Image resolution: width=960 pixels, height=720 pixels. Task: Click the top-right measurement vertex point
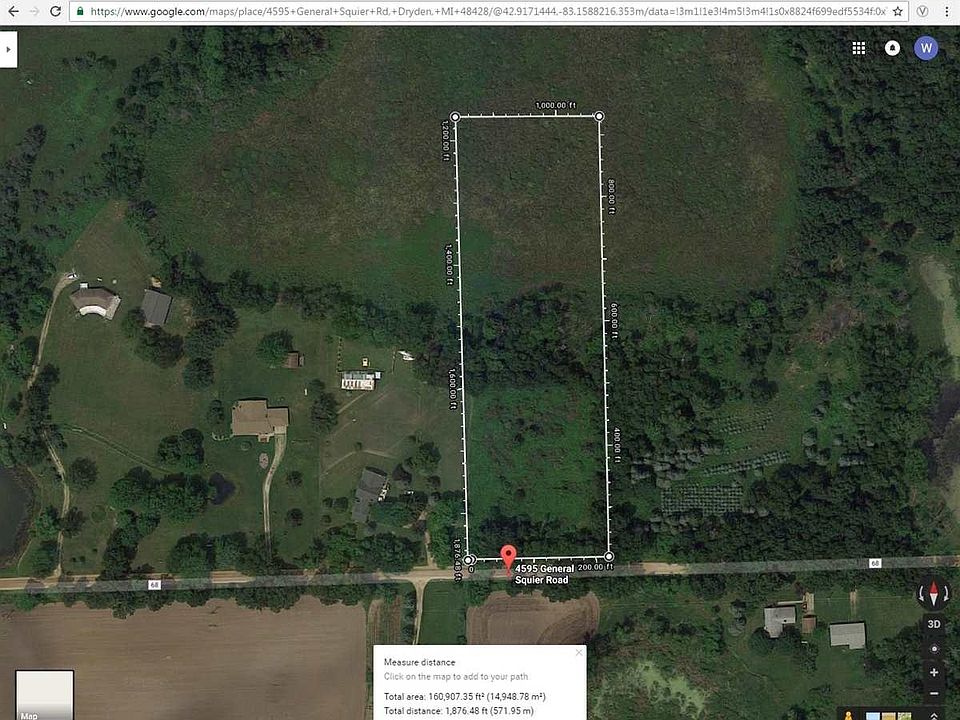(x=599, y=116)
